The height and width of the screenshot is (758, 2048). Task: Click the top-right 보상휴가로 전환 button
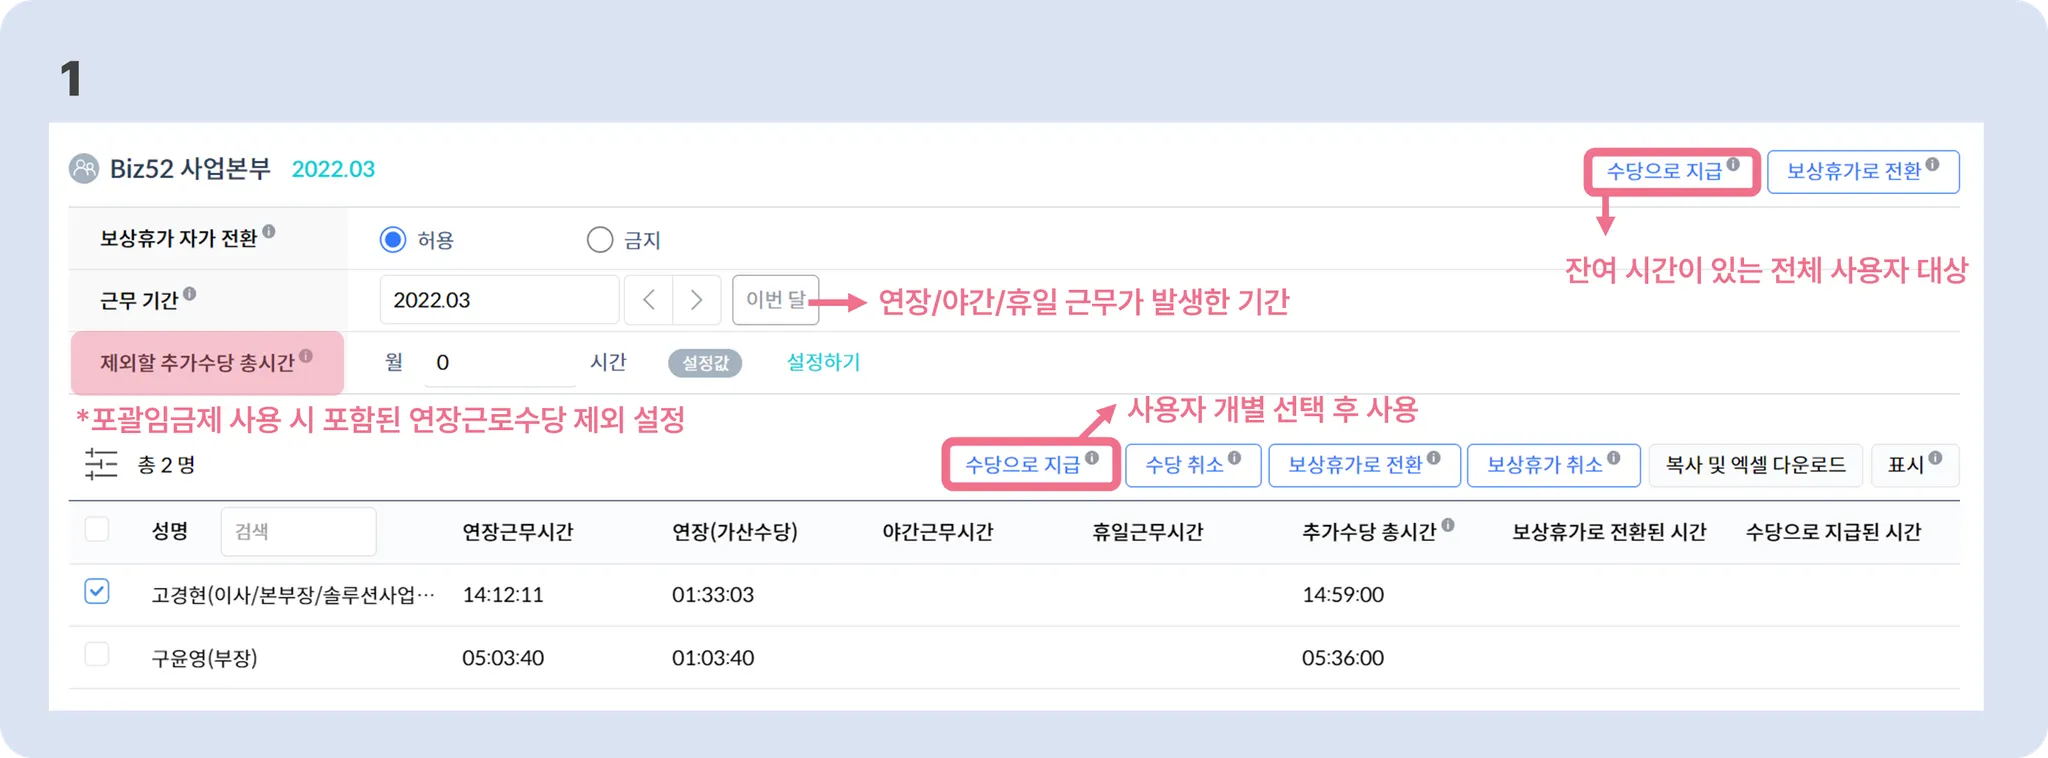pyautogui.click(x=1862, y=172)
